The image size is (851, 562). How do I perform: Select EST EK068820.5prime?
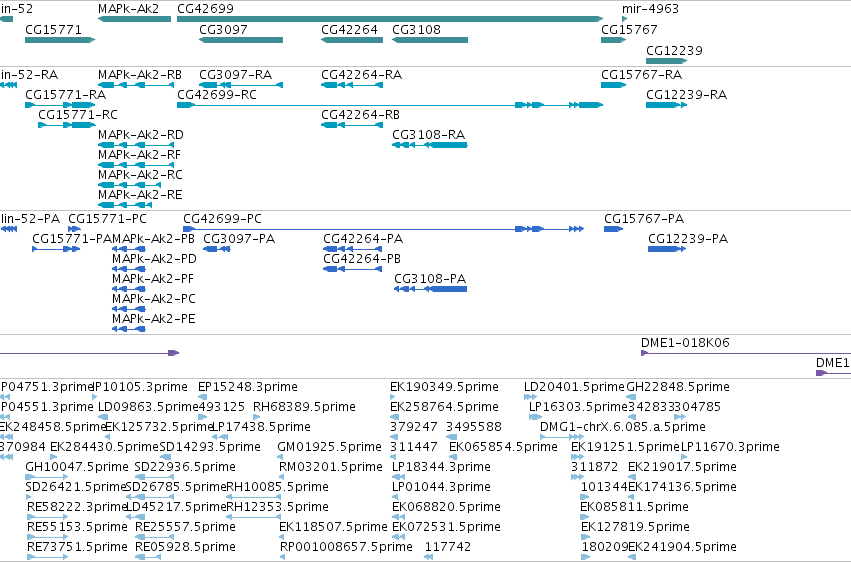tap(396, 517)
